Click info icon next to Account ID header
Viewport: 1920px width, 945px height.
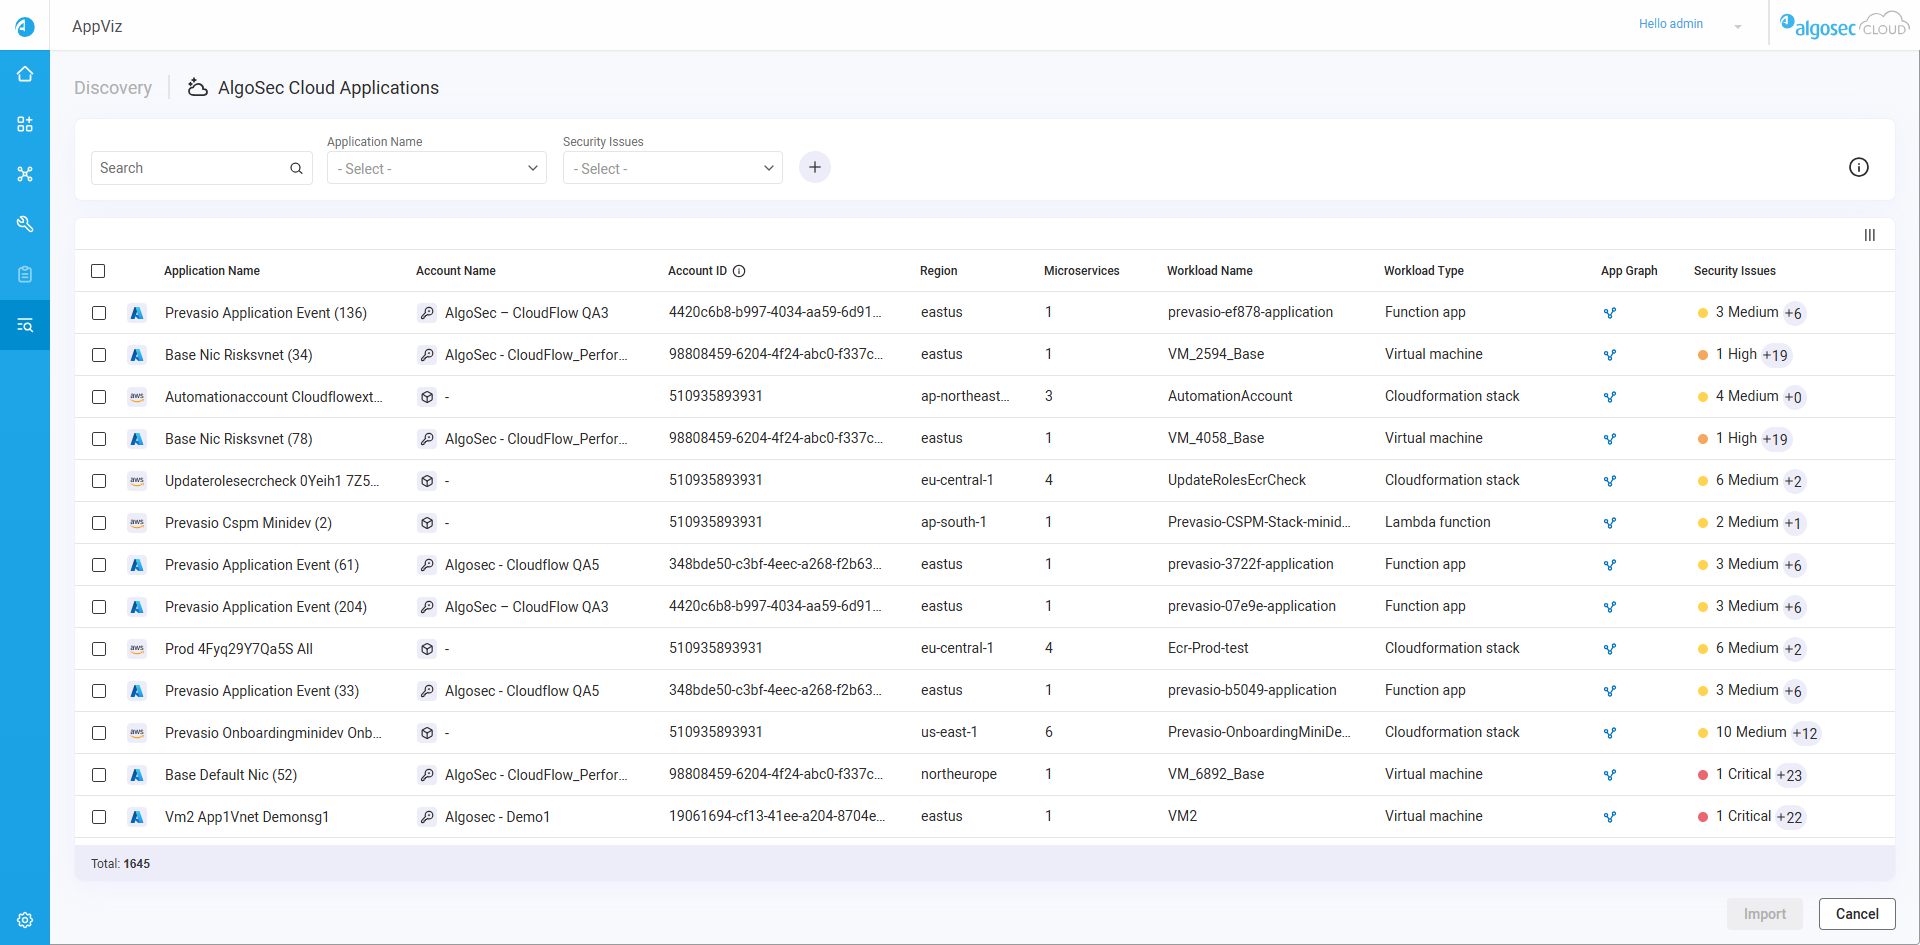739,271
